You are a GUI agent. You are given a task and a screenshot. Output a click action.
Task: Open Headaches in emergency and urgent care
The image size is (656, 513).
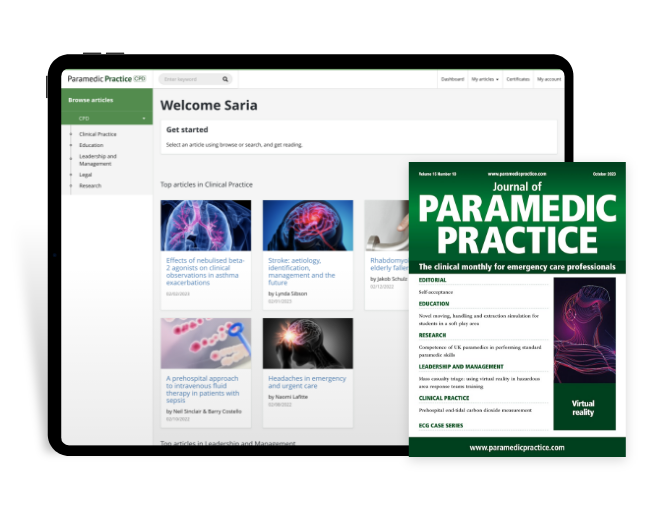coord(307,382)
